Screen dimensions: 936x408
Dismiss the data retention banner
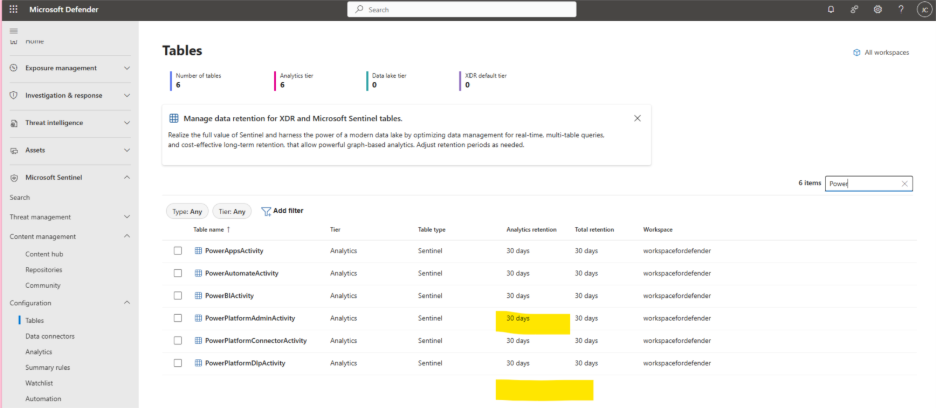[637, 118]
